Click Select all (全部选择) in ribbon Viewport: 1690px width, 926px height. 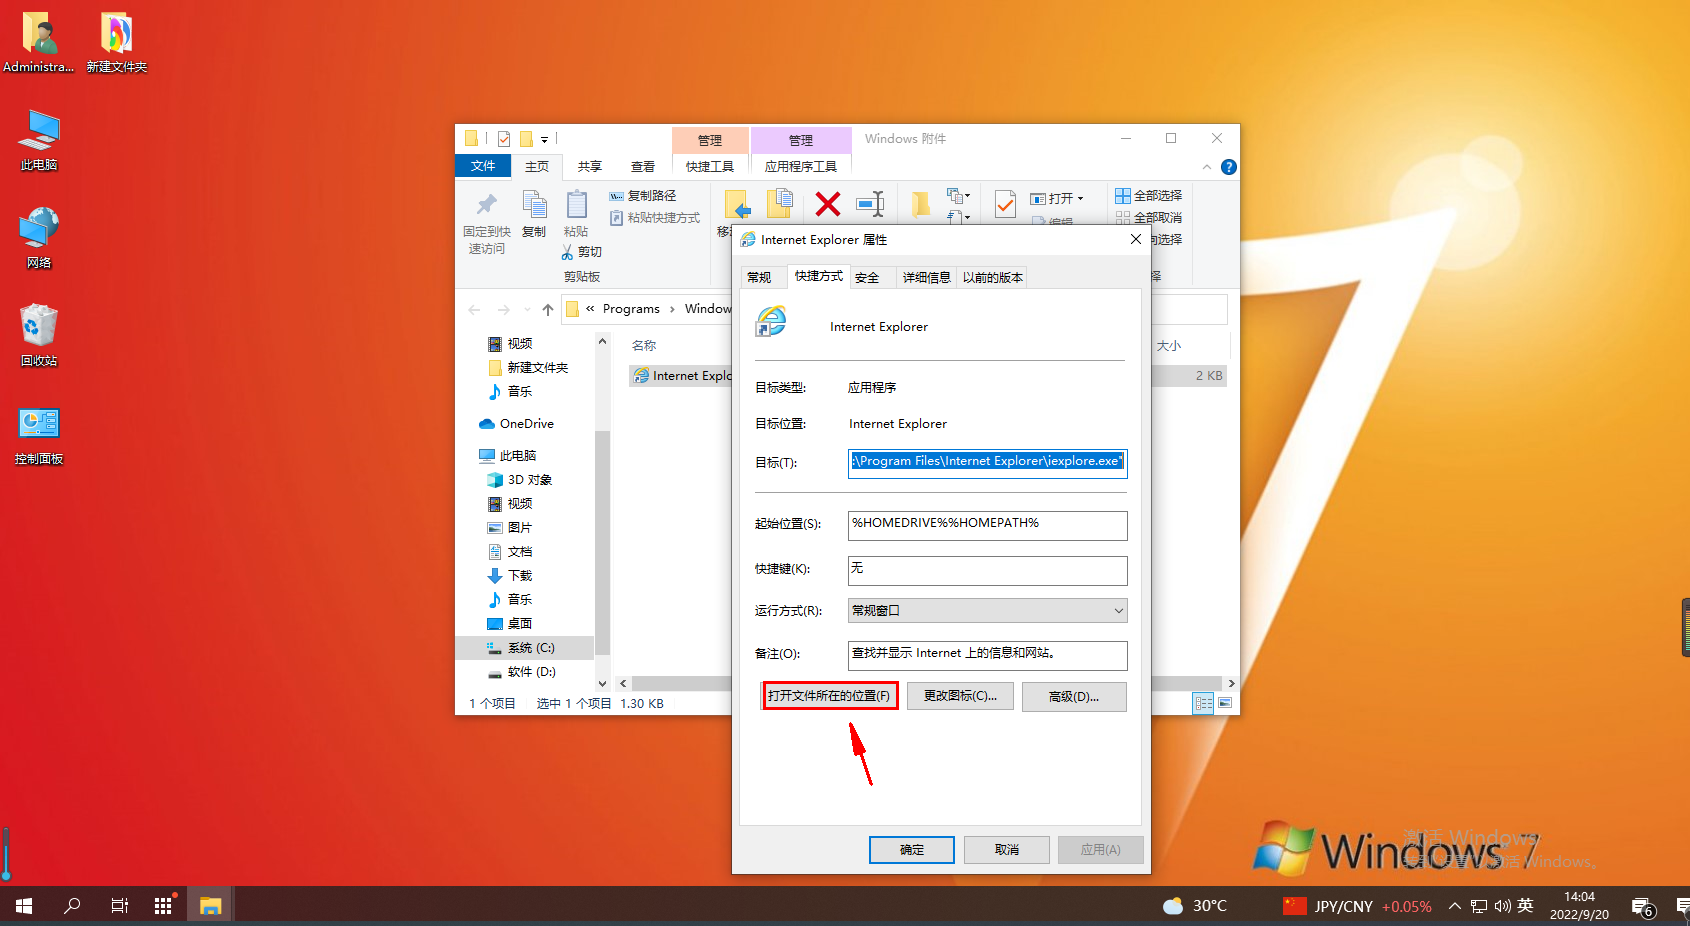tap(1148, 196)
